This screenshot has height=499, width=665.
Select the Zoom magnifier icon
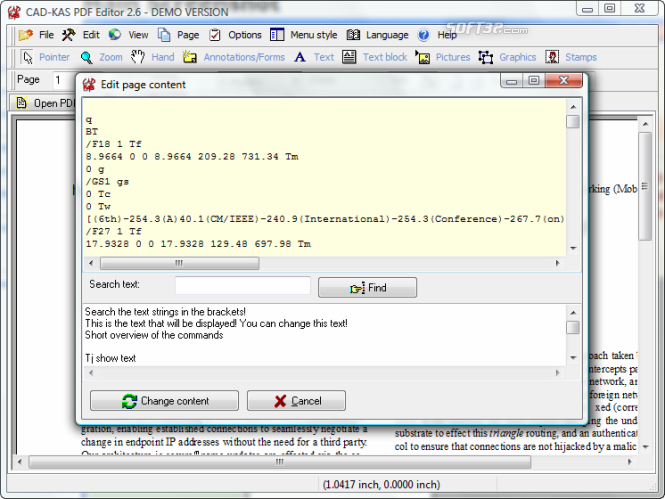tap(87, 57)
